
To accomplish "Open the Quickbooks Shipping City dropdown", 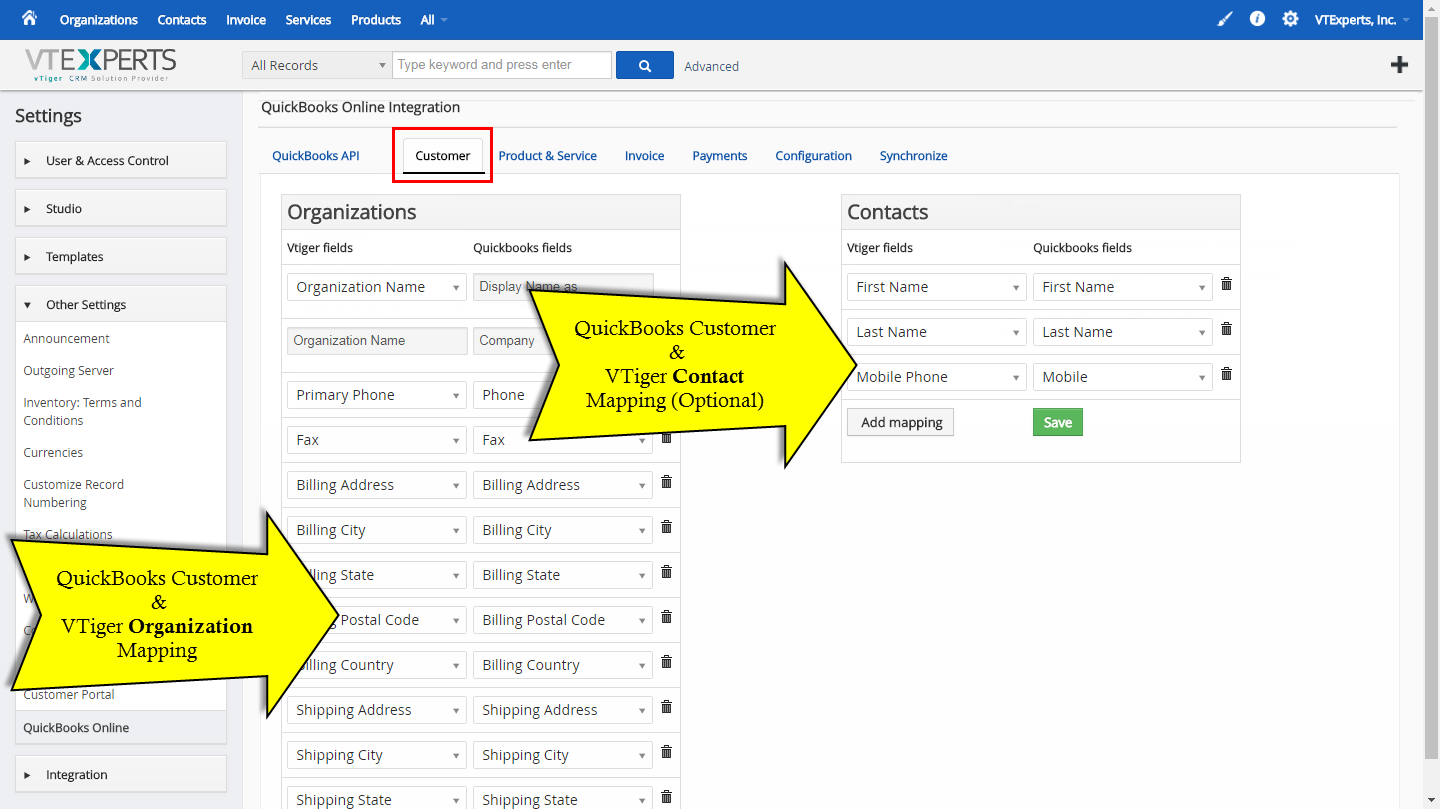I will 563,755.
